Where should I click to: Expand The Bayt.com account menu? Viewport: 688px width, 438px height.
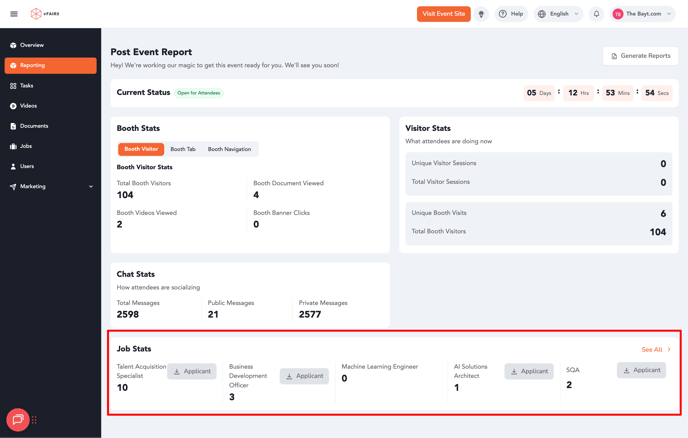tap(642, 14)
